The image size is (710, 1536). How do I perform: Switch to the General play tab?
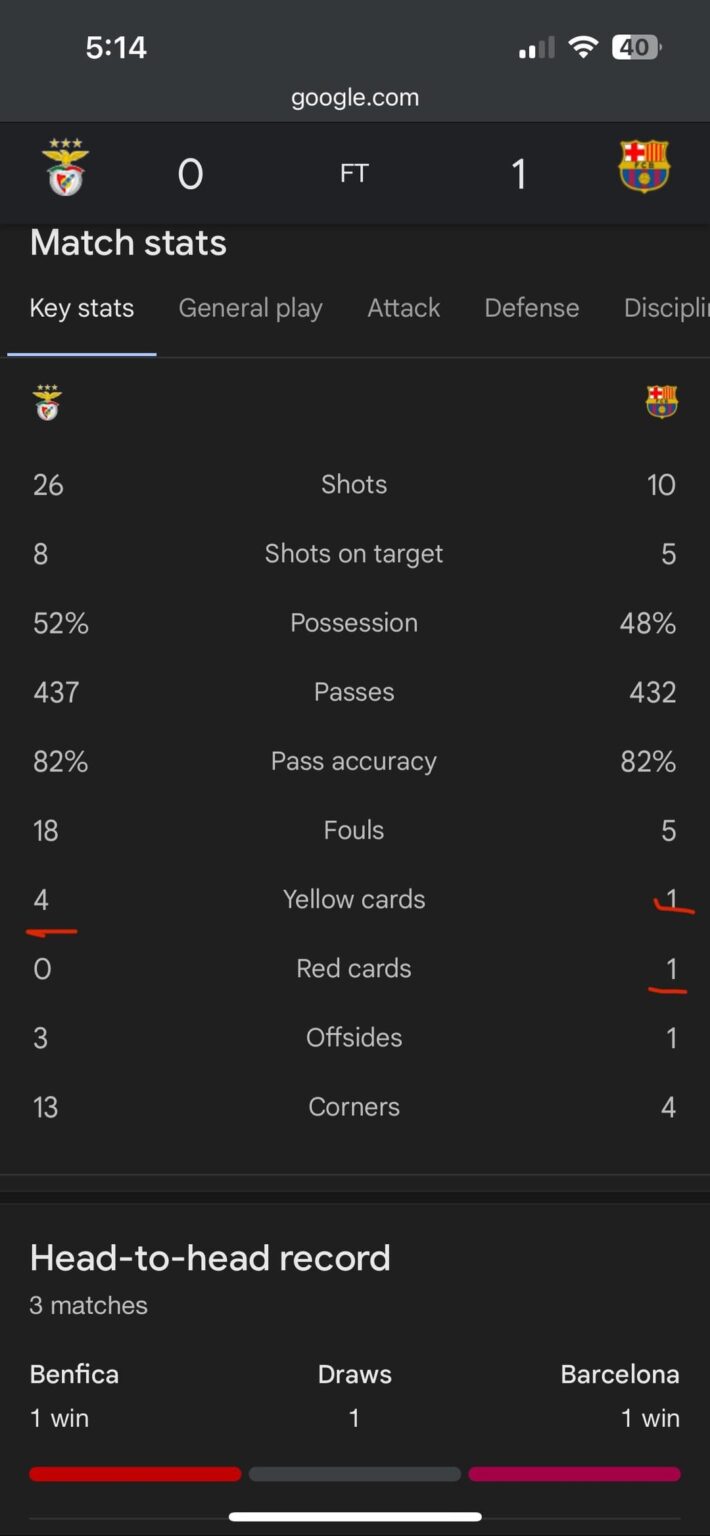250,308
